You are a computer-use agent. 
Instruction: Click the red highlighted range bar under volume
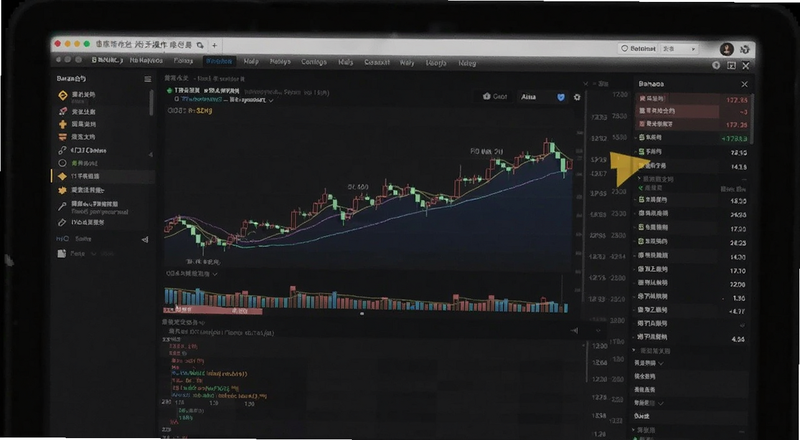tap(213, 310)
